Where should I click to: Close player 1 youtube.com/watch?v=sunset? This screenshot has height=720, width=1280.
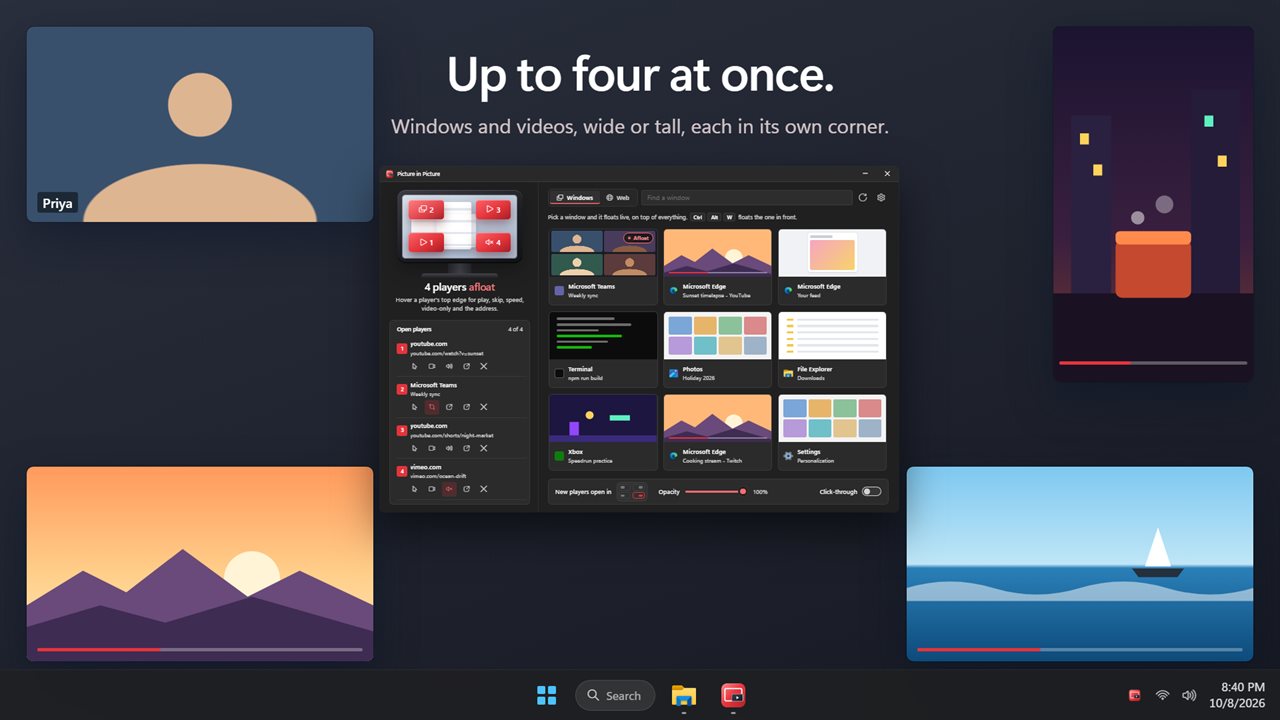(x=483, y=366)
